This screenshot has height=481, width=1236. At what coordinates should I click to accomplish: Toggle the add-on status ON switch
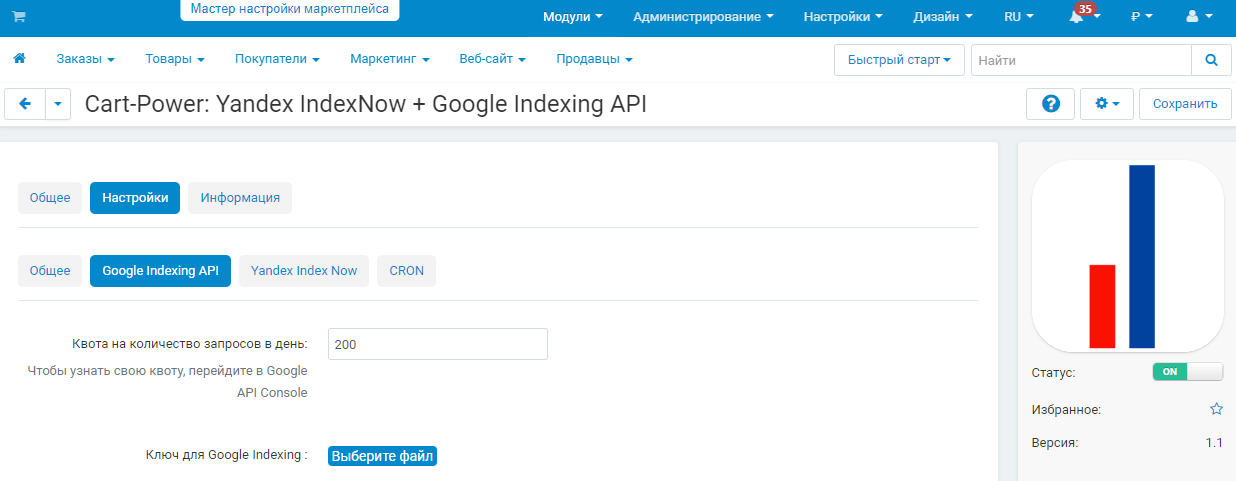tap(1188, 371)
